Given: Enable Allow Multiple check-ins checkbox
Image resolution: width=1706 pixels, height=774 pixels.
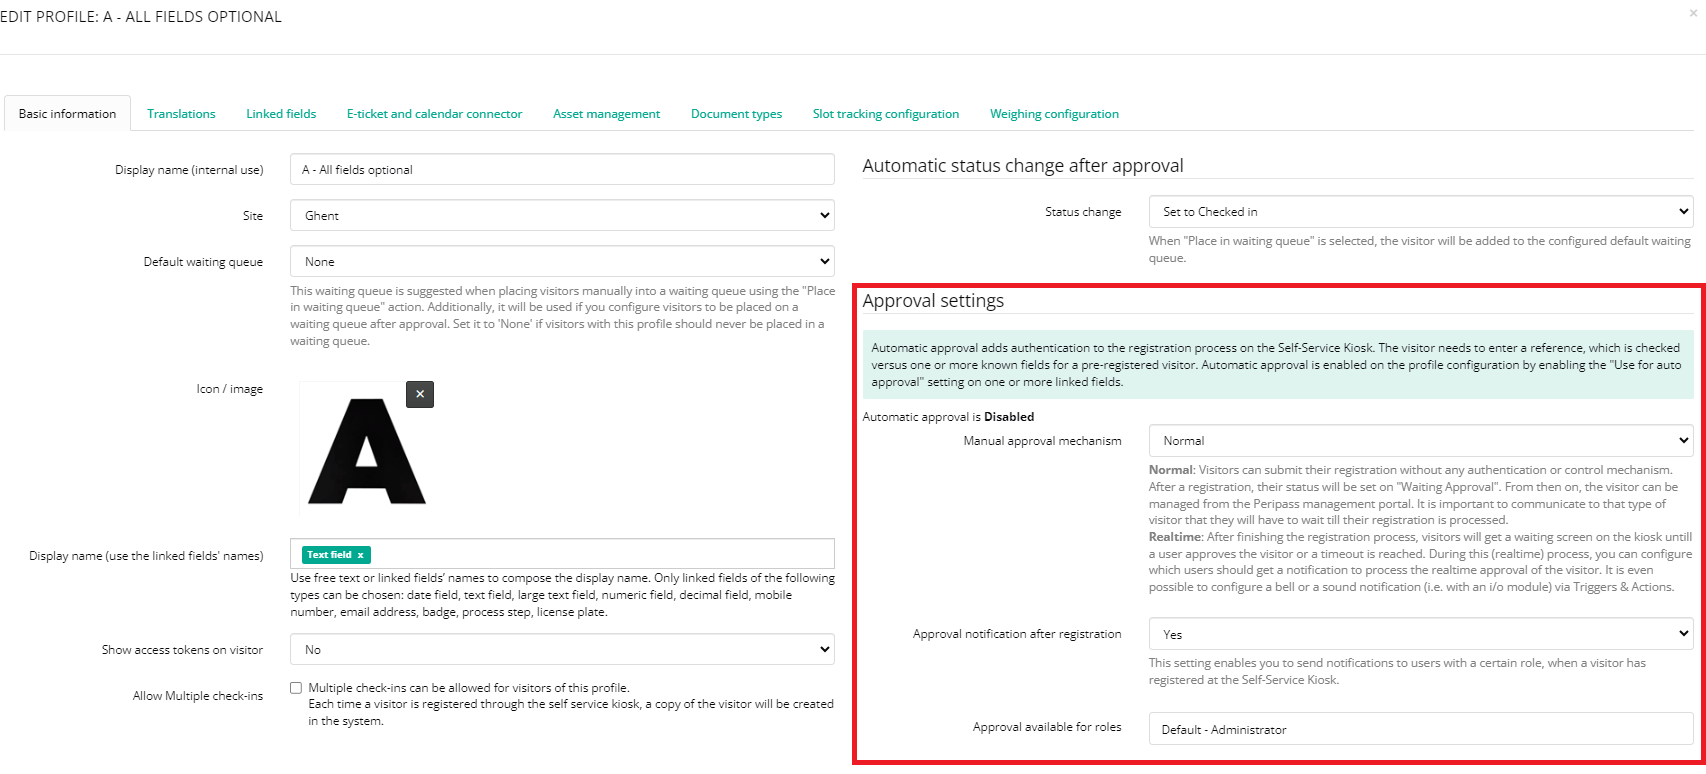Looking at the screenshot, I should [296, 688].
